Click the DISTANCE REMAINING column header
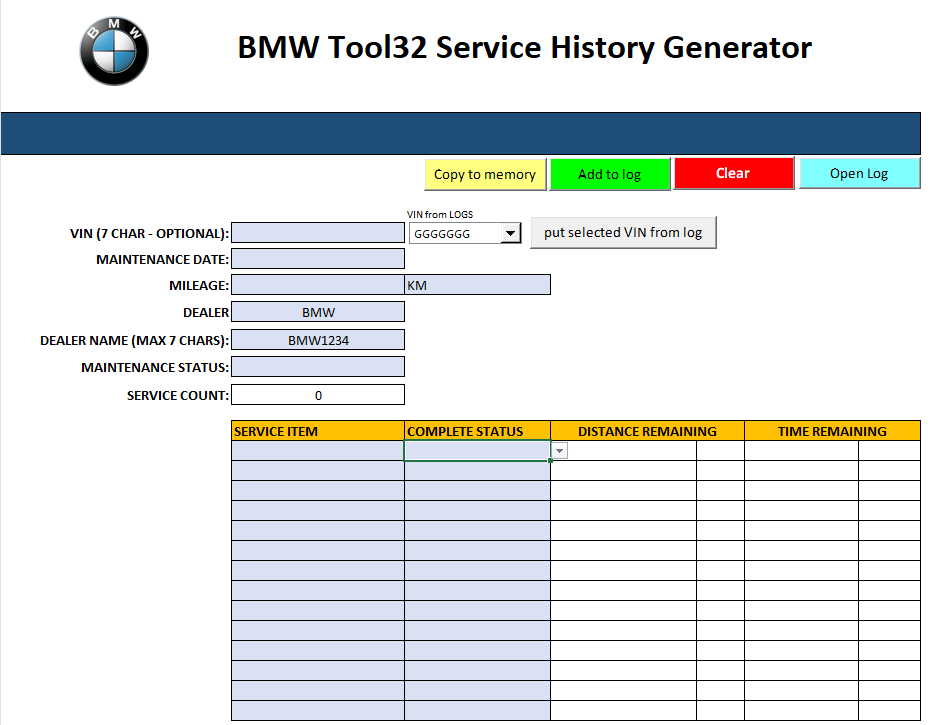This screenshot has width=936, height=725. pyautogui.click(x=647, y=431)
